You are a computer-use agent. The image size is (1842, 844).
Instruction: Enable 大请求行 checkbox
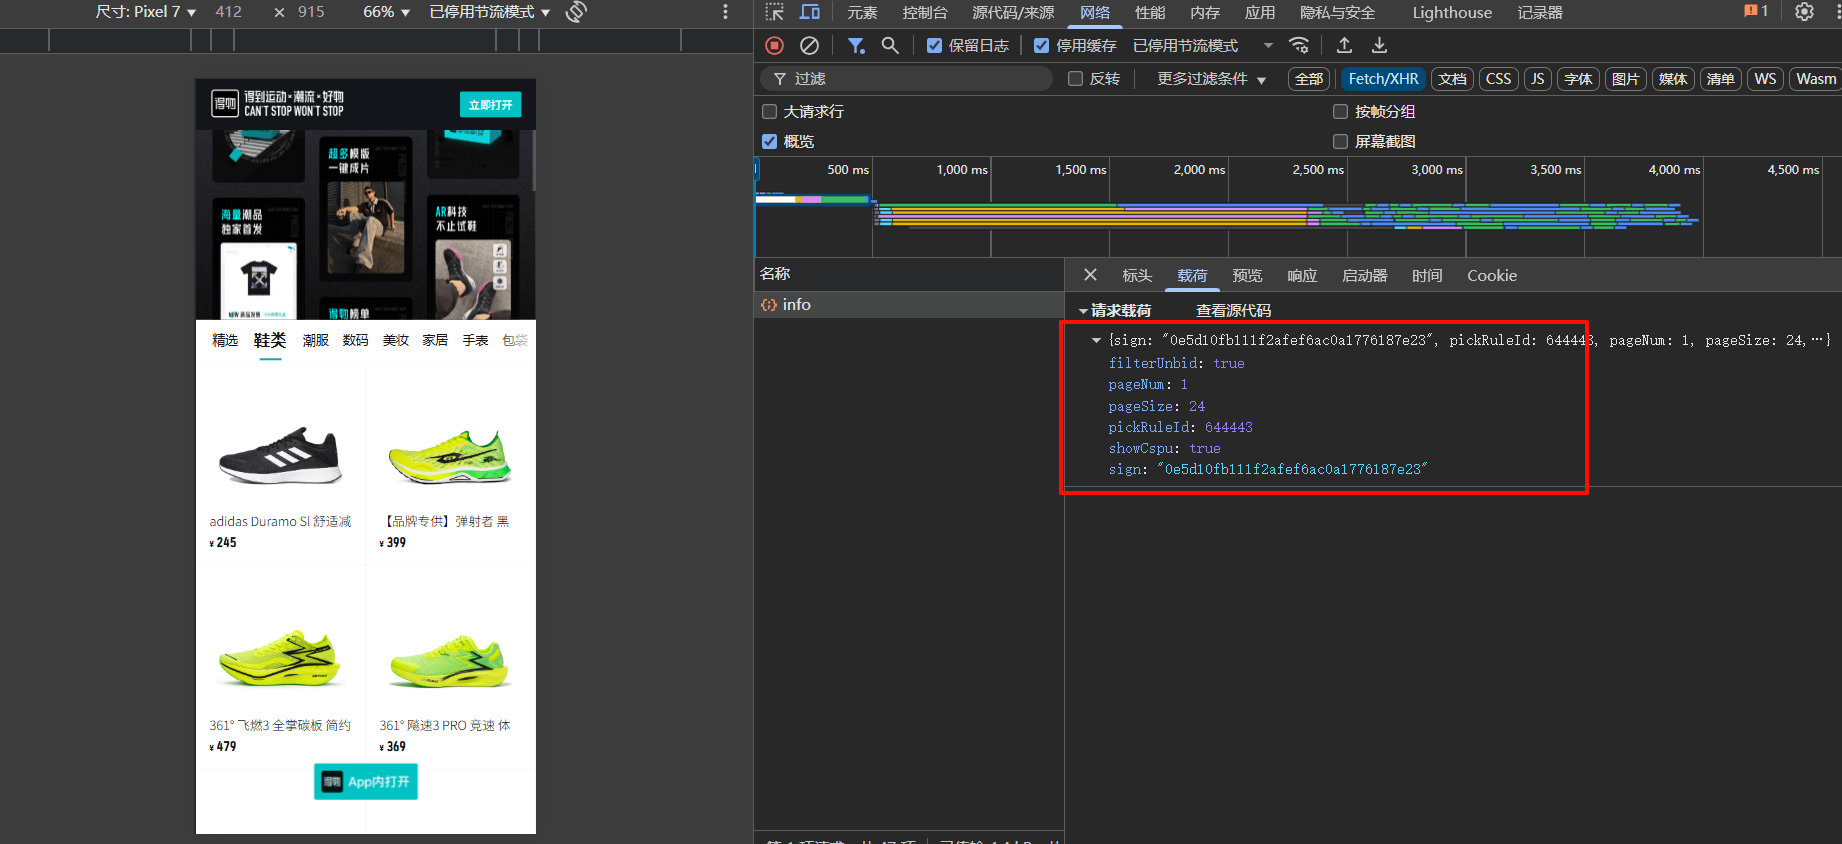[769, 112]
